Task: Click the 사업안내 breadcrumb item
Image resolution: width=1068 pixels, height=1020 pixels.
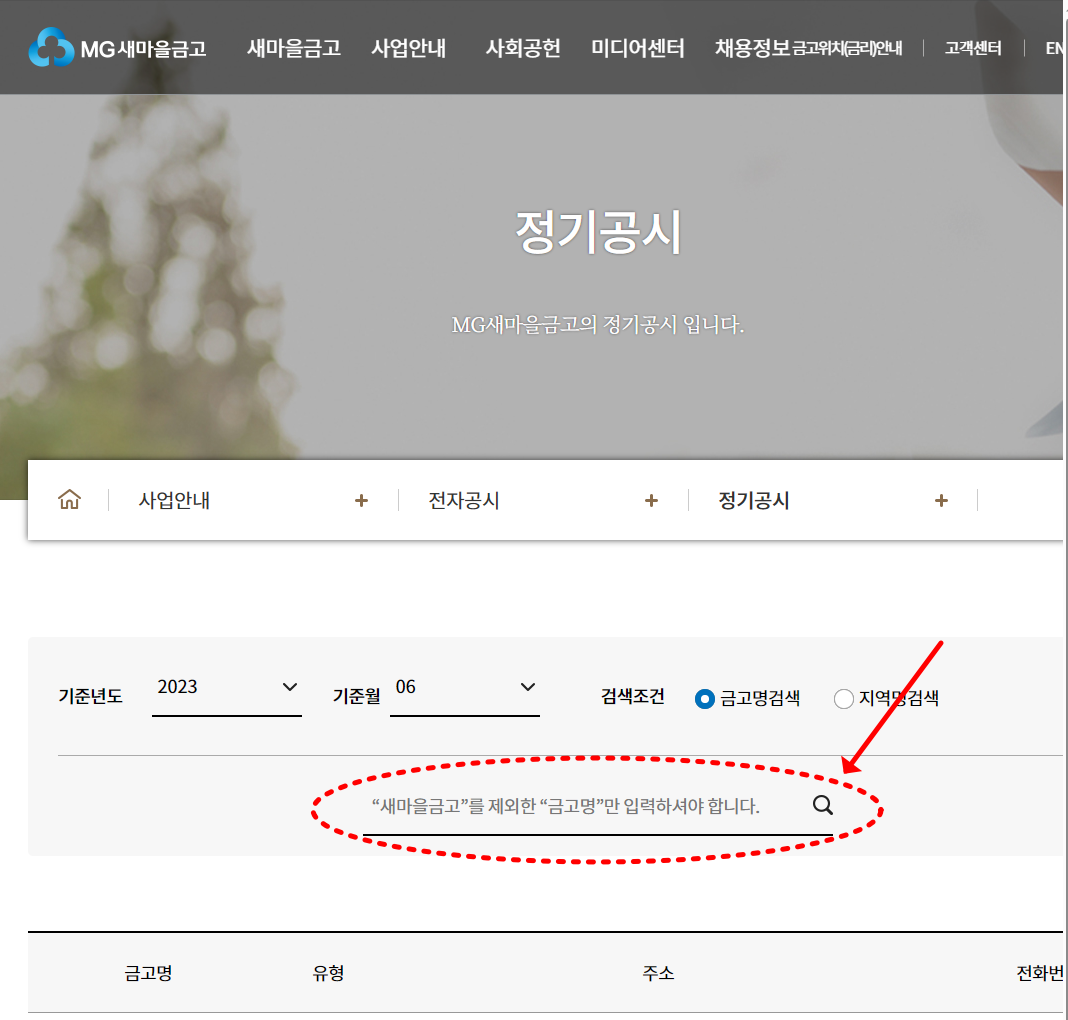Action: (x=174, y=500)
